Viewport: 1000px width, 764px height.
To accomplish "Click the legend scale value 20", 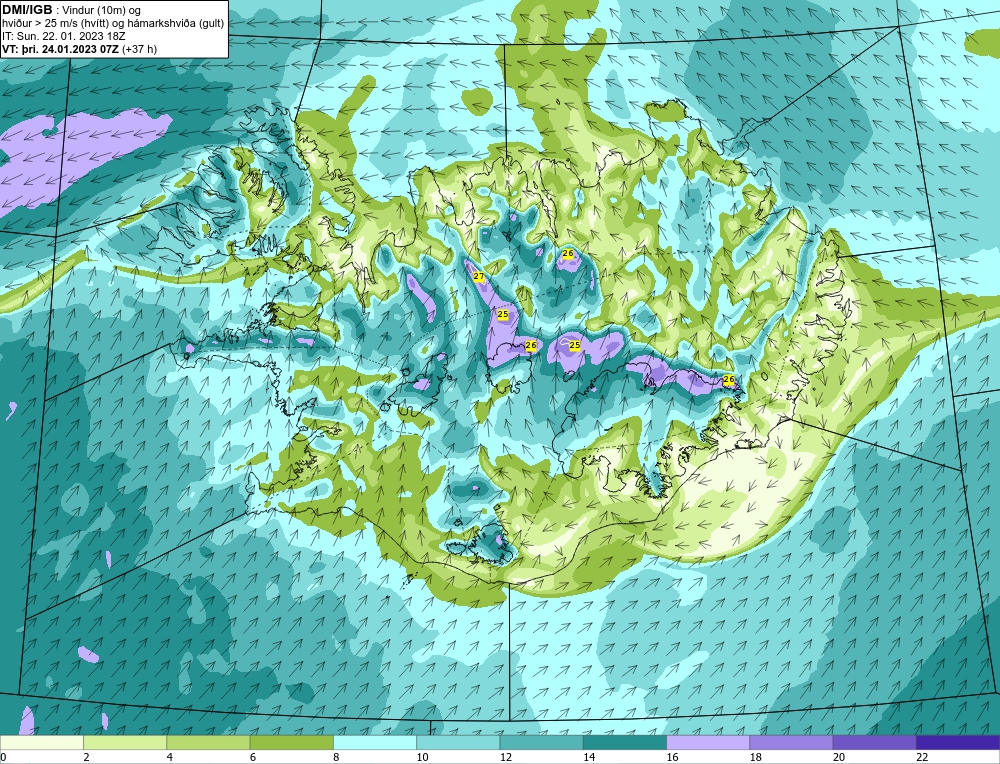I will (x=839, y=757).
